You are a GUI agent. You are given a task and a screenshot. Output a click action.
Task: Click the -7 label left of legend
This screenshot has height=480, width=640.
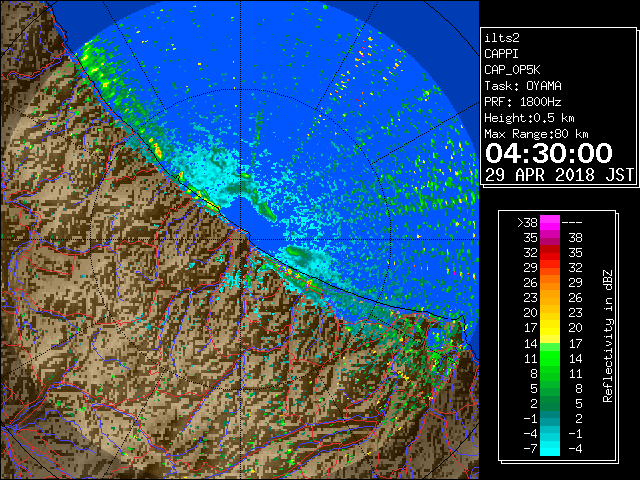click(x=530, y=449)
